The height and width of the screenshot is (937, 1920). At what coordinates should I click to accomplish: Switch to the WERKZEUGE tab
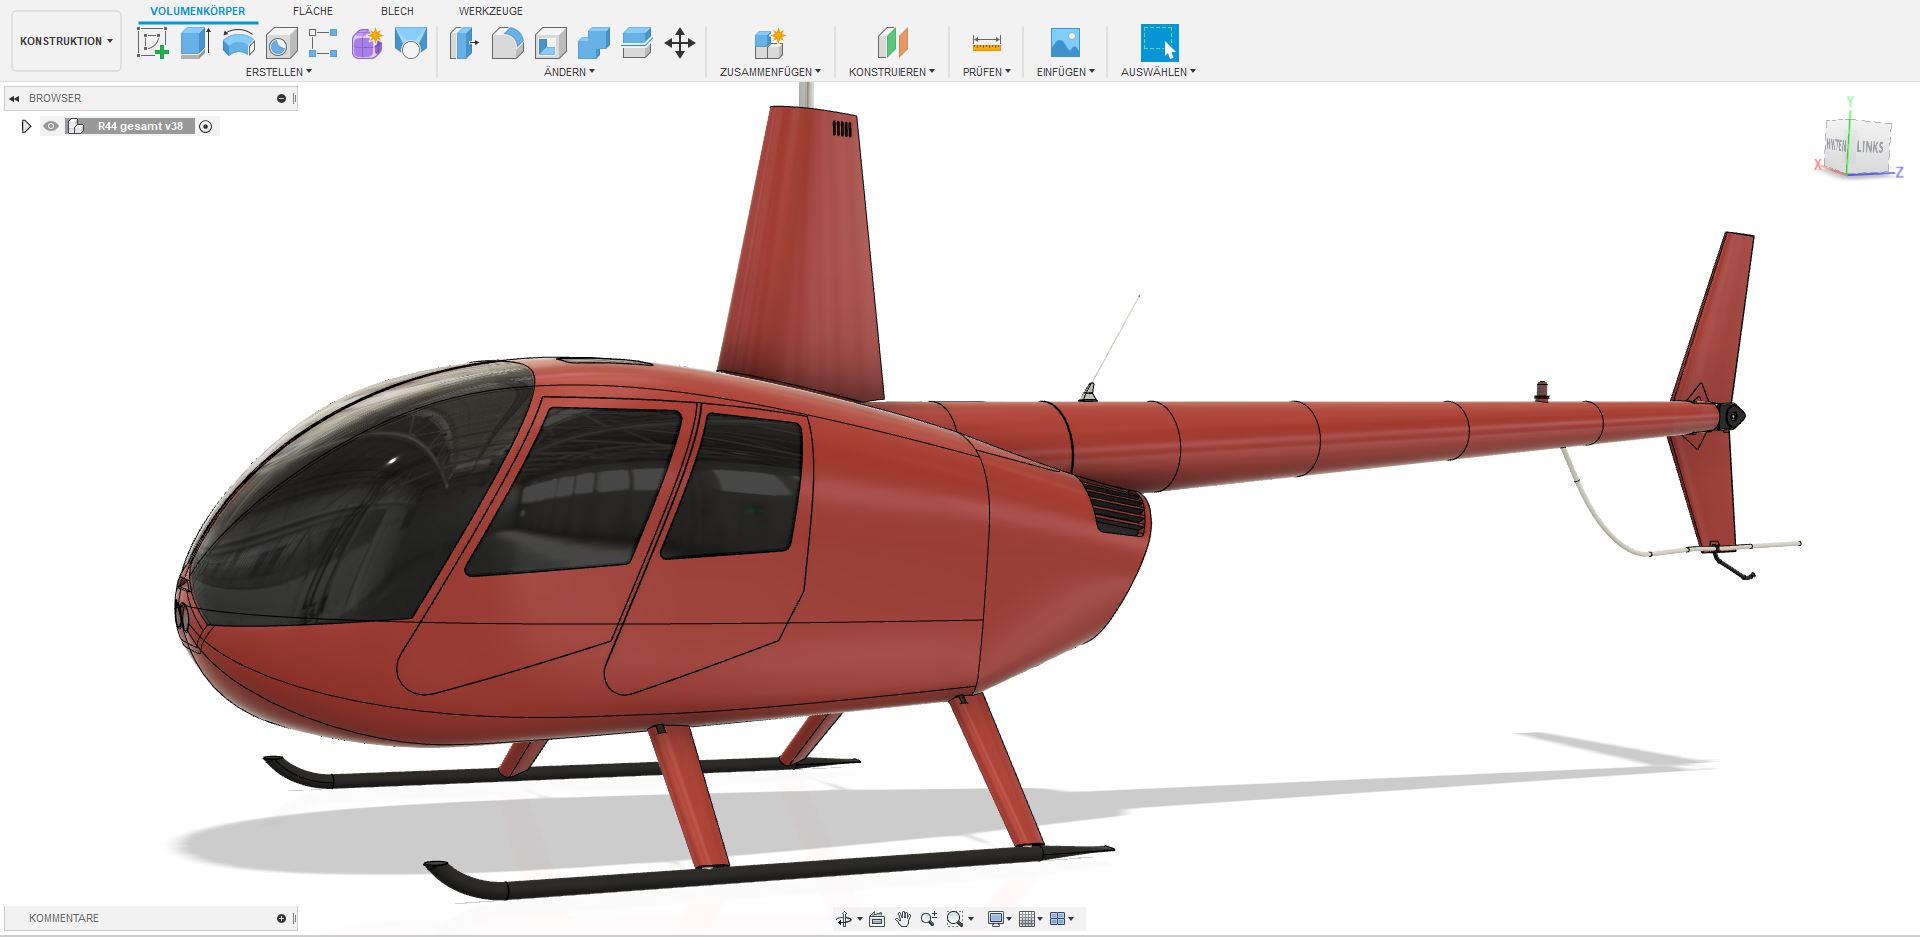click(490, 11)
